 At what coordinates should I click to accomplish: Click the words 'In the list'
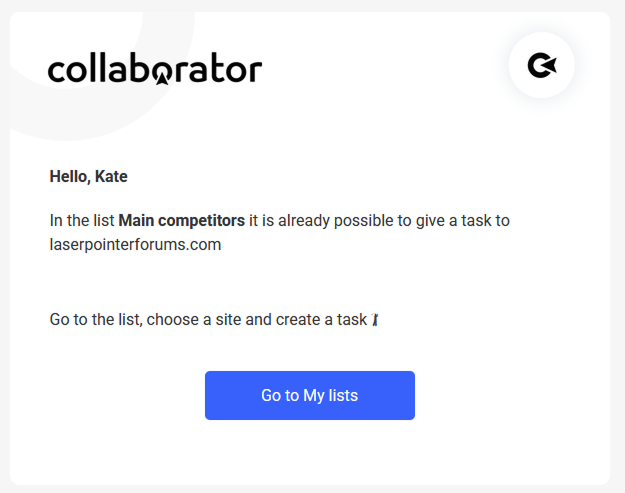(x=82, y=220)
